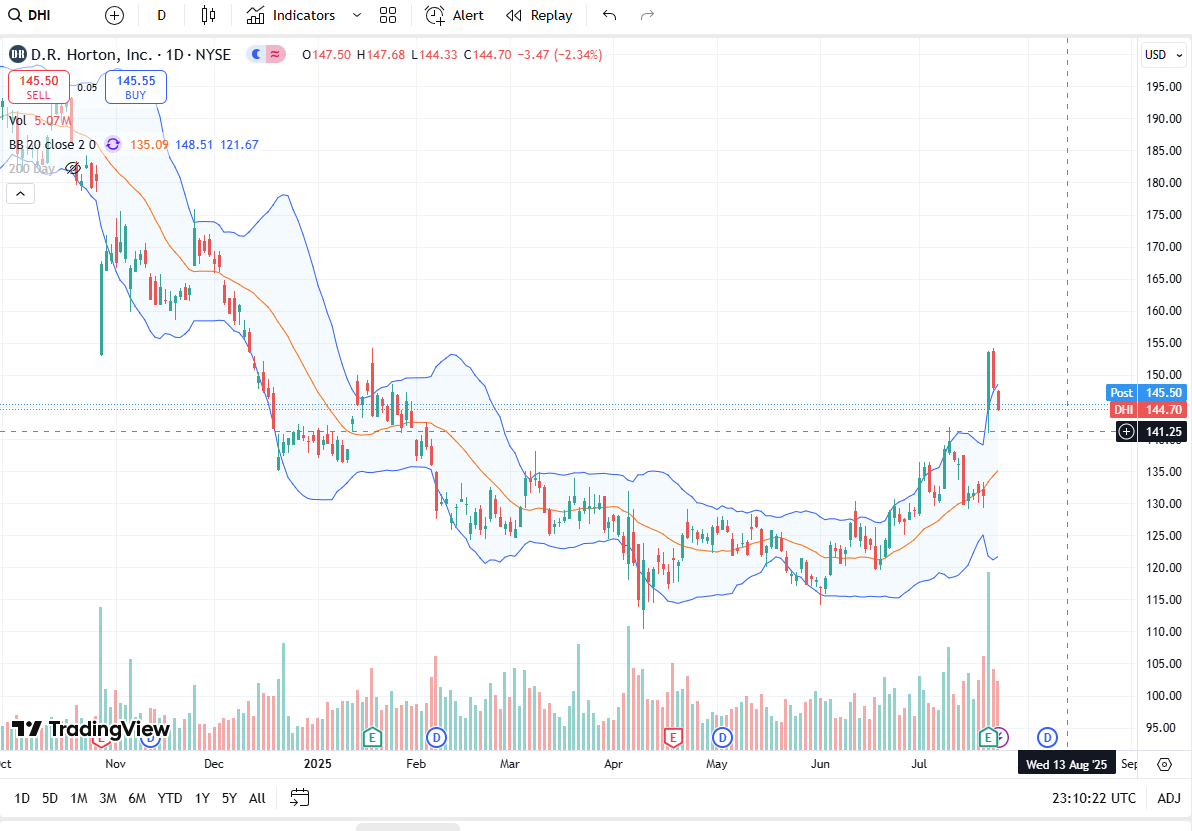Screen dimensions: 1192x831
Task: Click the 110.00 price scale label
Action: (1164, 632)
